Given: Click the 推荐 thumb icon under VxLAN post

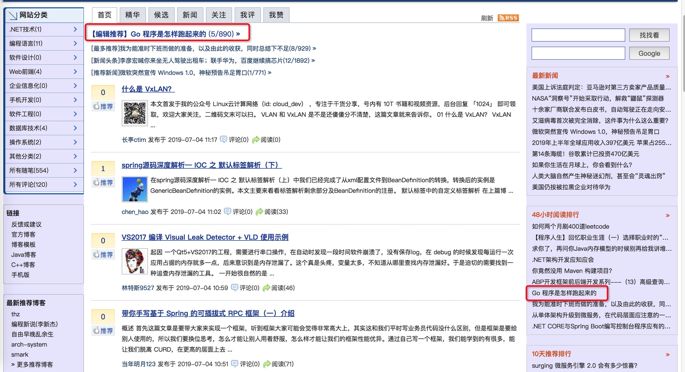Looking at the screenshot, I should point(97,106).
